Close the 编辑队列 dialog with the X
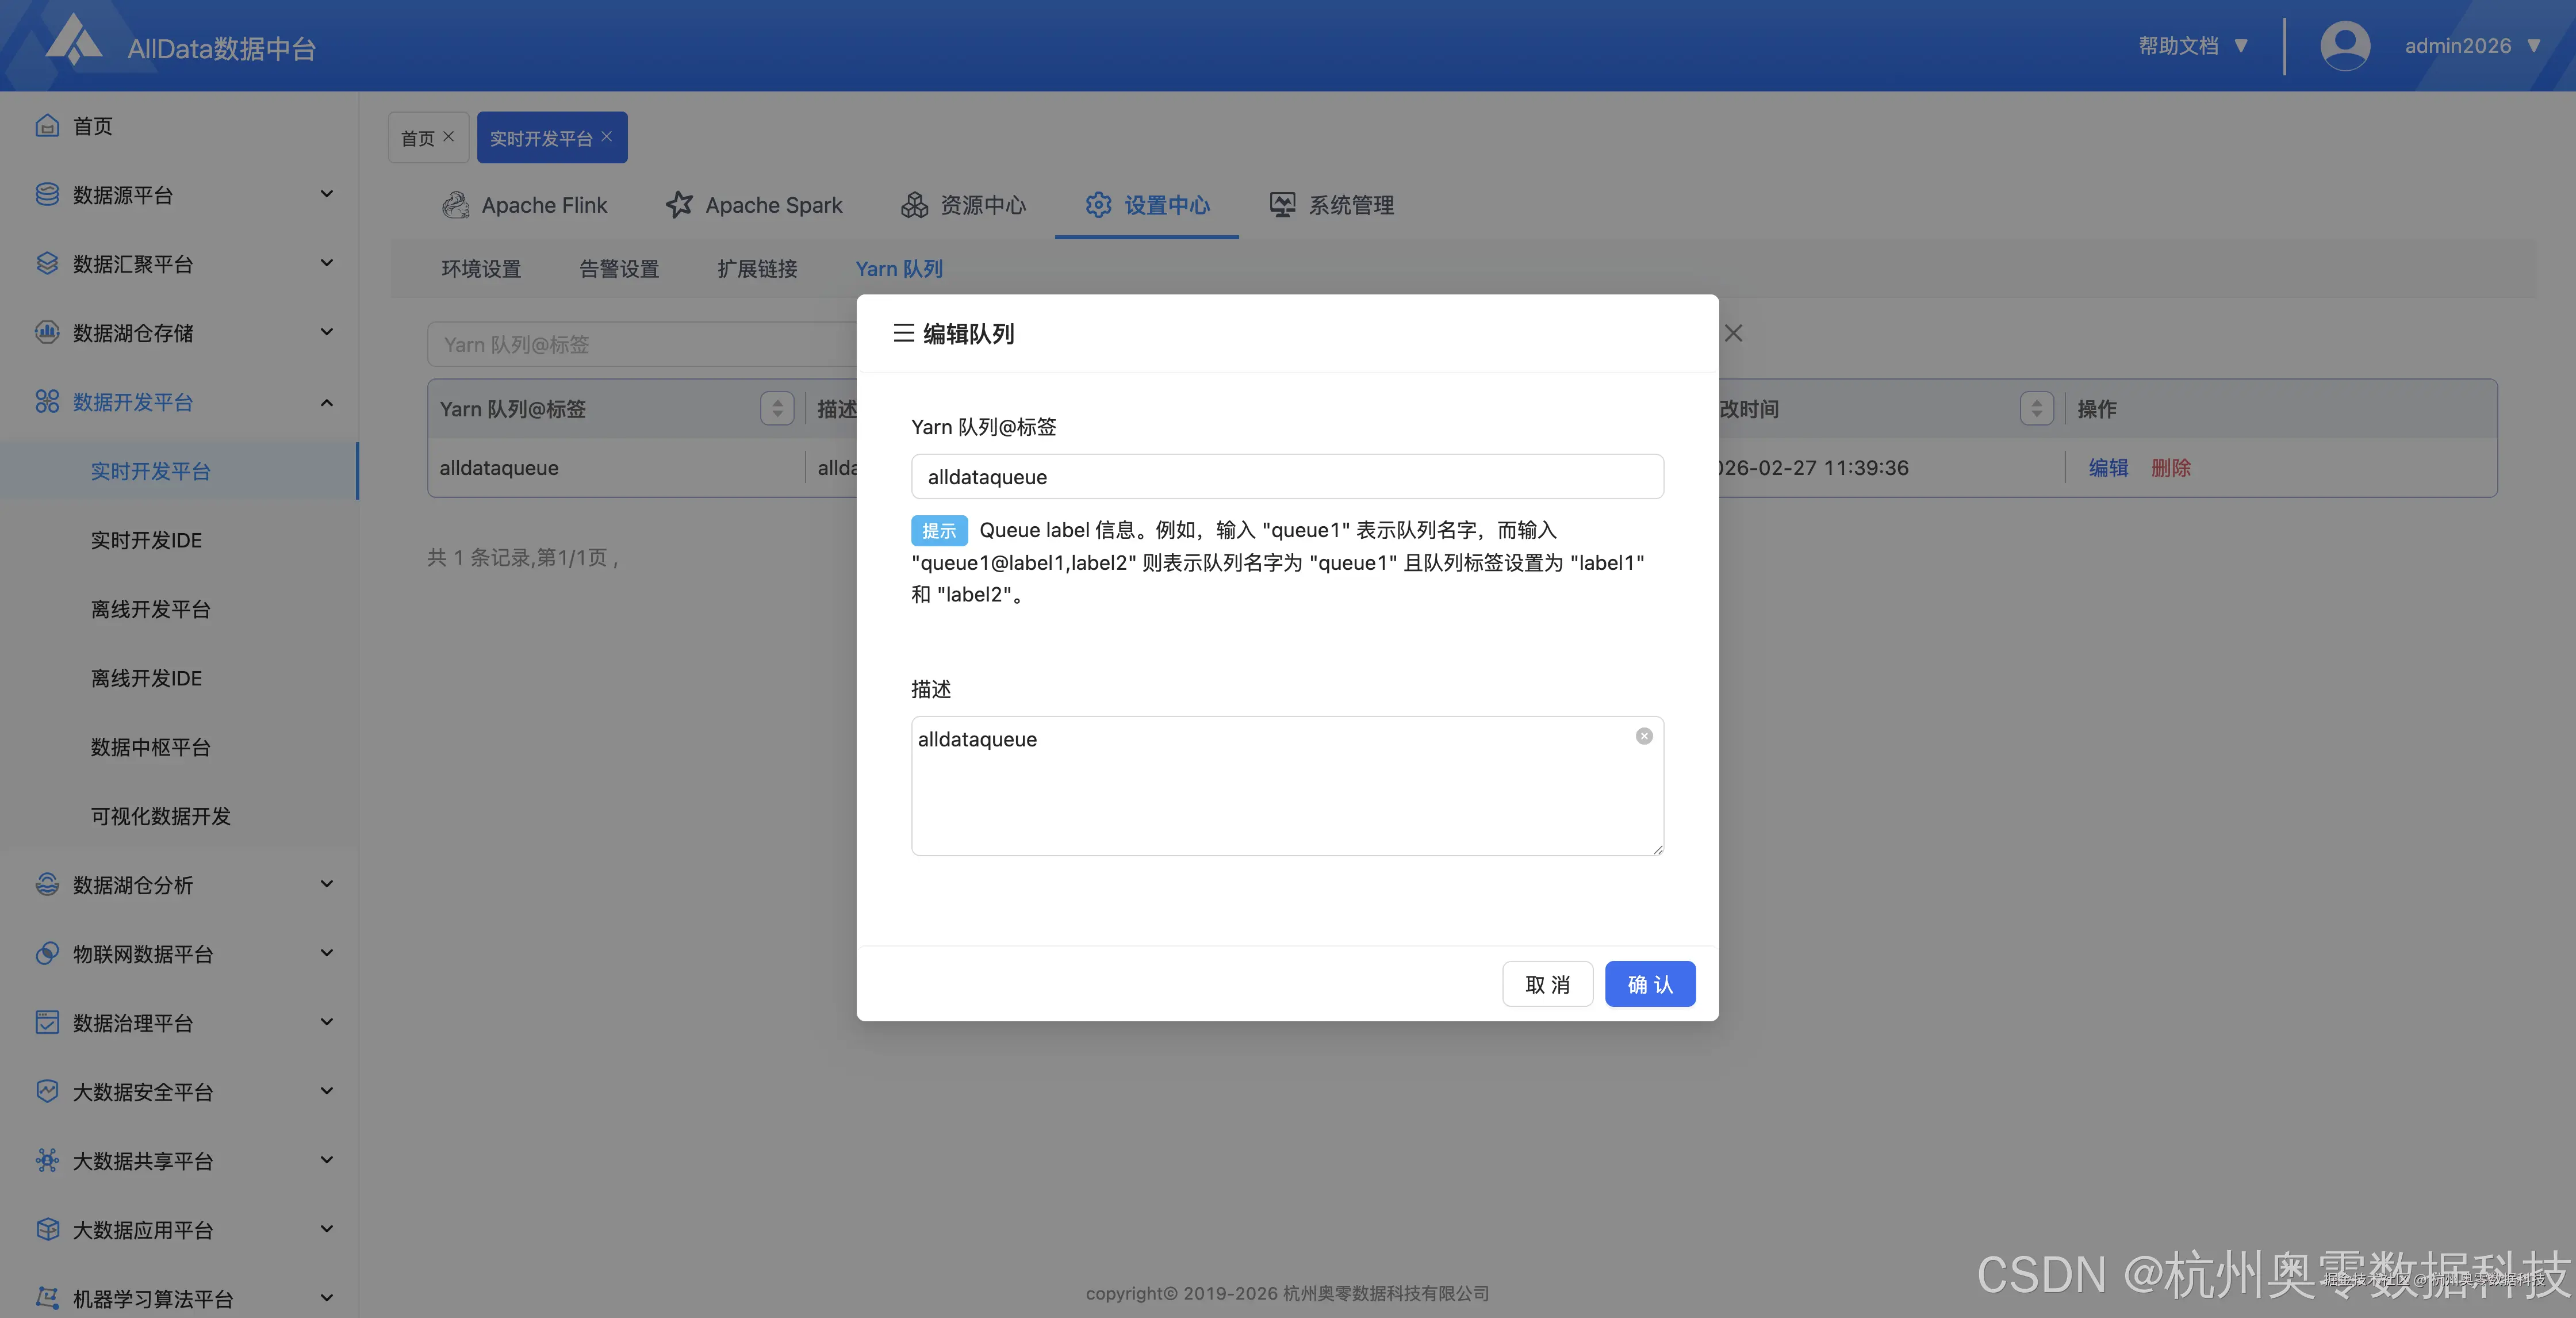The height and width of the screenshot is (1318, 2576). point(1734,333)
